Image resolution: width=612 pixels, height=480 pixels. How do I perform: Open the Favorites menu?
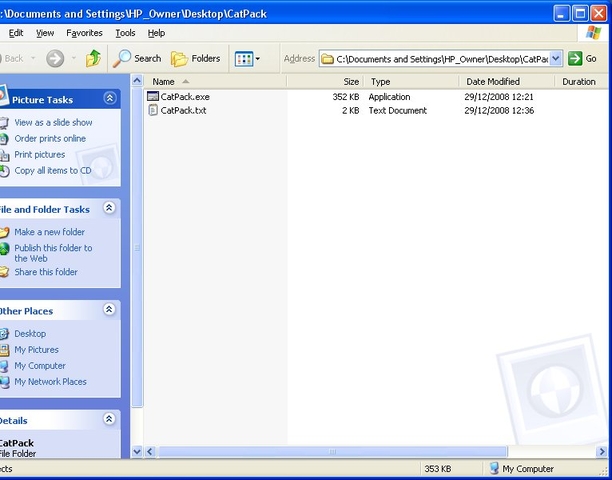pos(84,33)
